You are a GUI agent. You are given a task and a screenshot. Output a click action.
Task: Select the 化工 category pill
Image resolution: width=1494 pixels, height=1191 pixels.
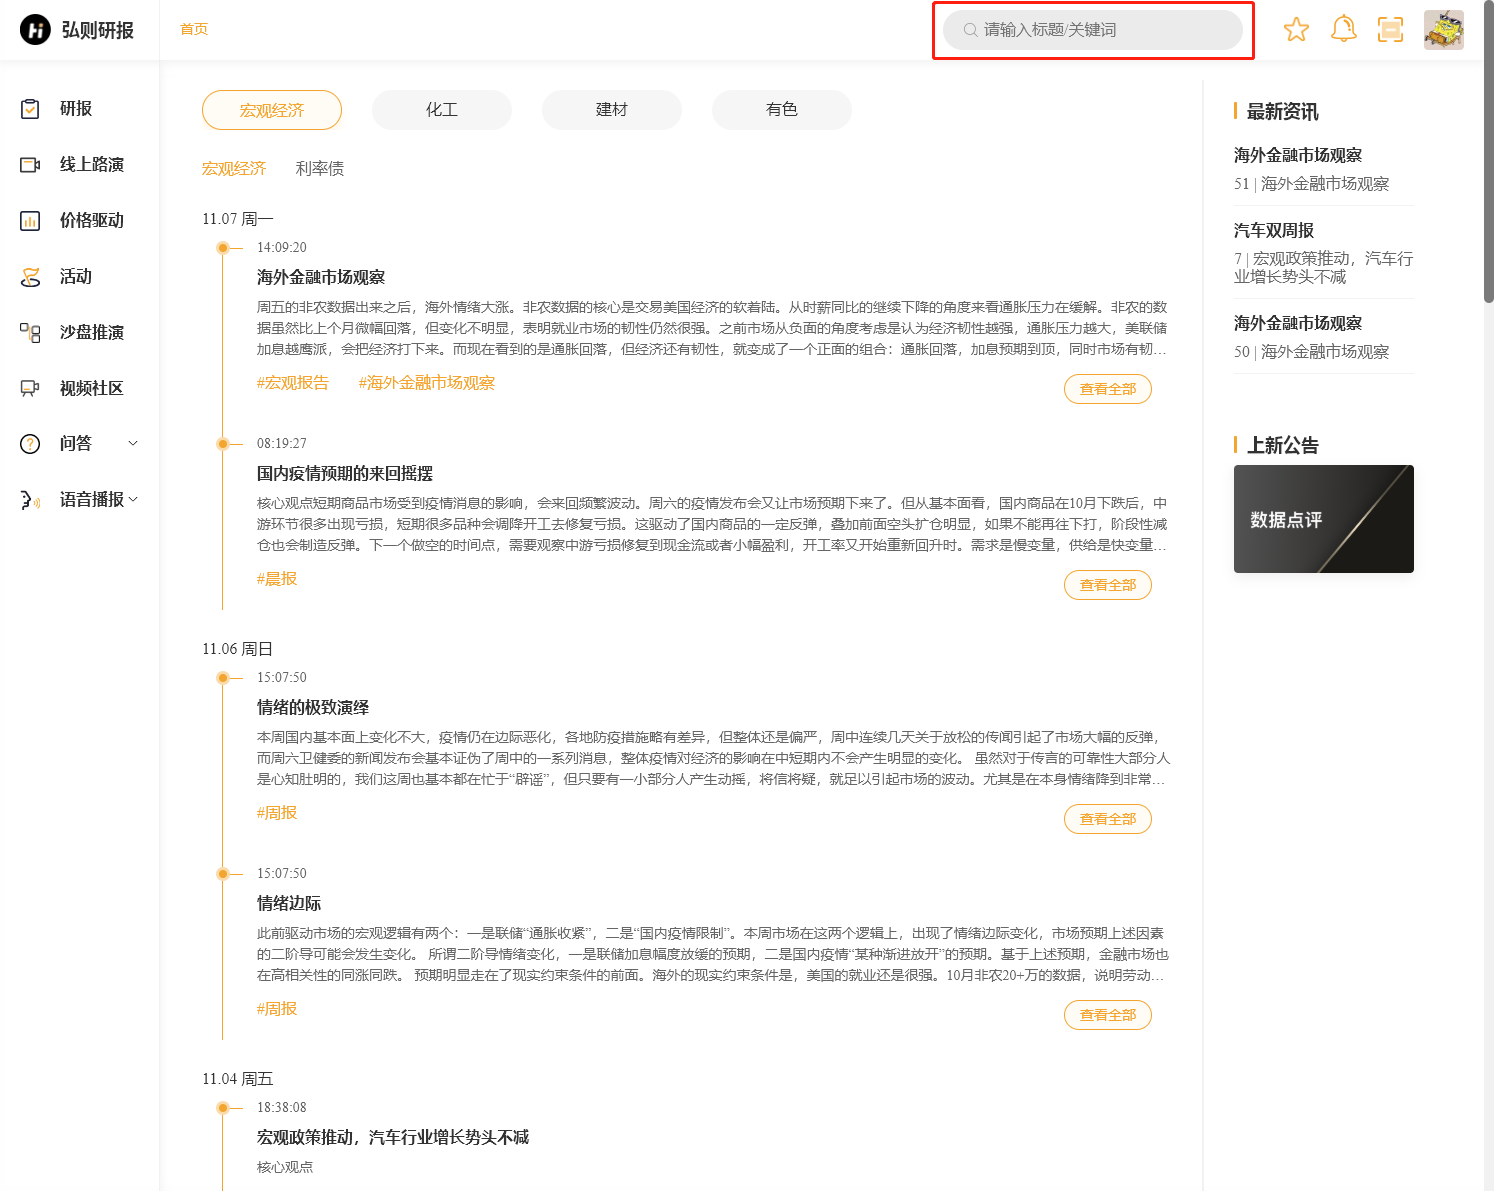point(442,110)
